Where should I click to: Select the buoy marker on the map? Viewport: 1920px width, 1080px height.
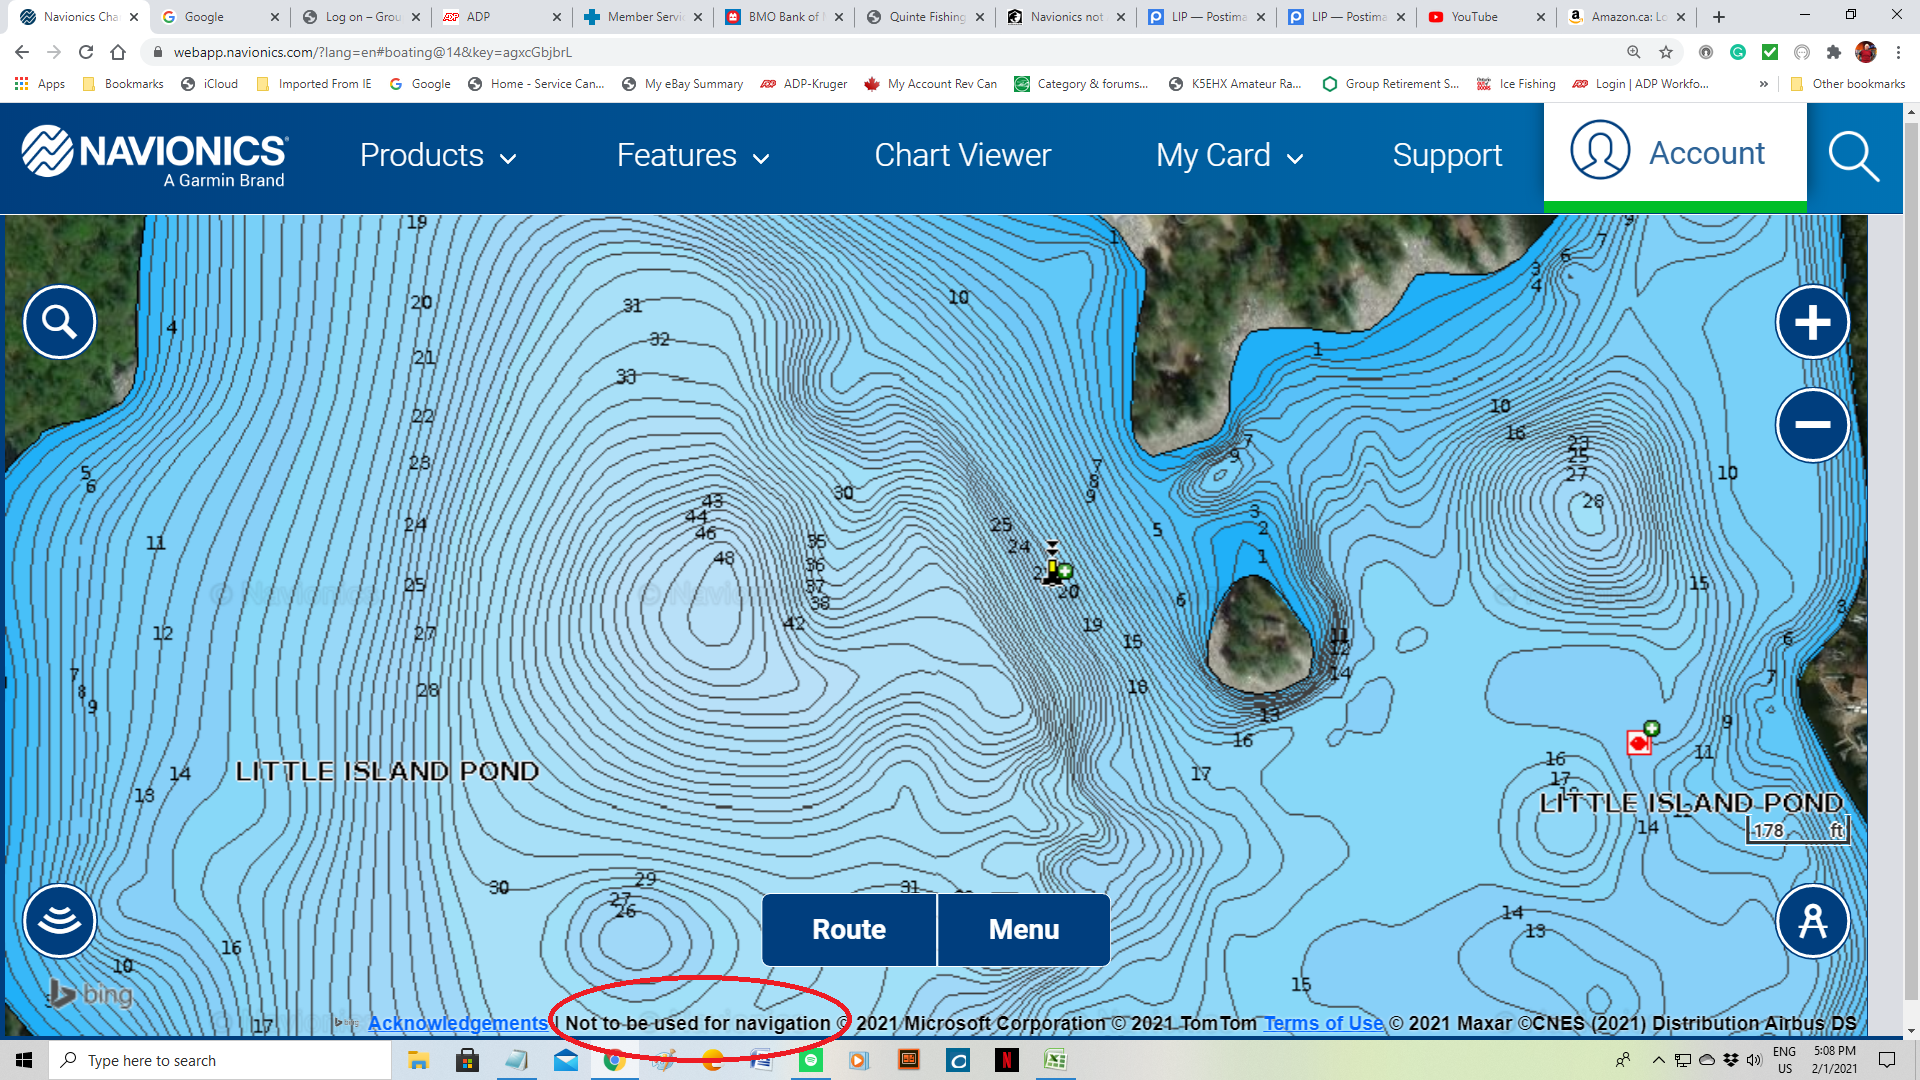(1053, 566)
